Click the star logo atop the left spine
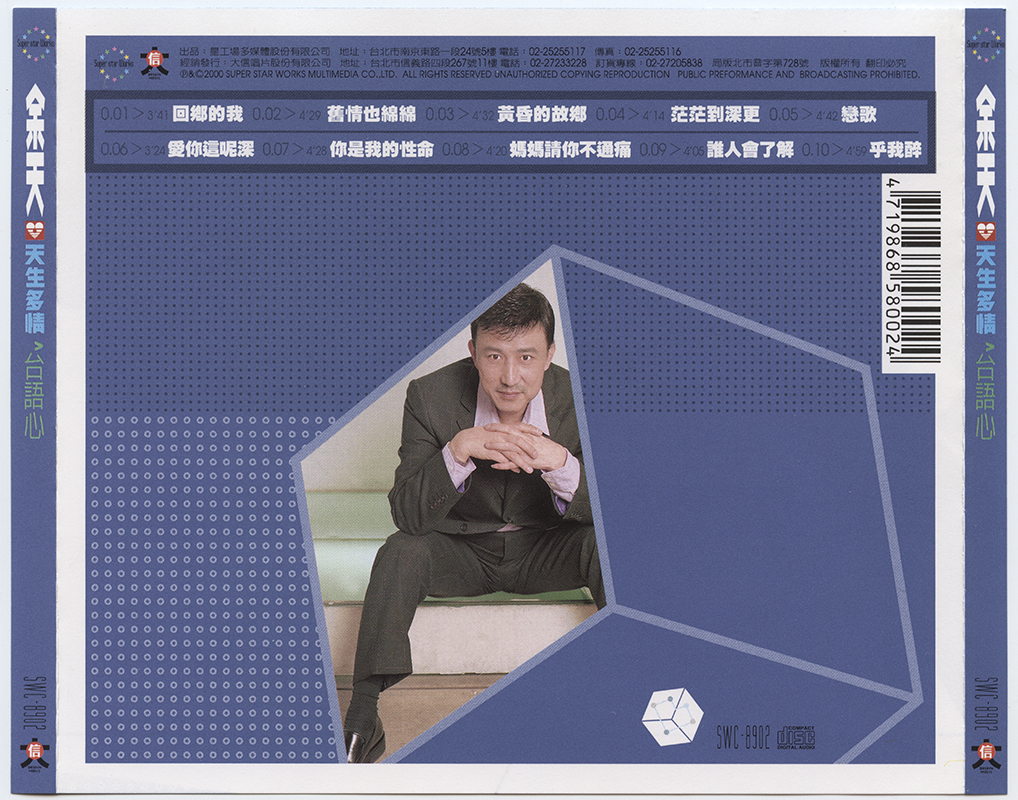This screenshot has width=1018, height=800. pos(34,46)
